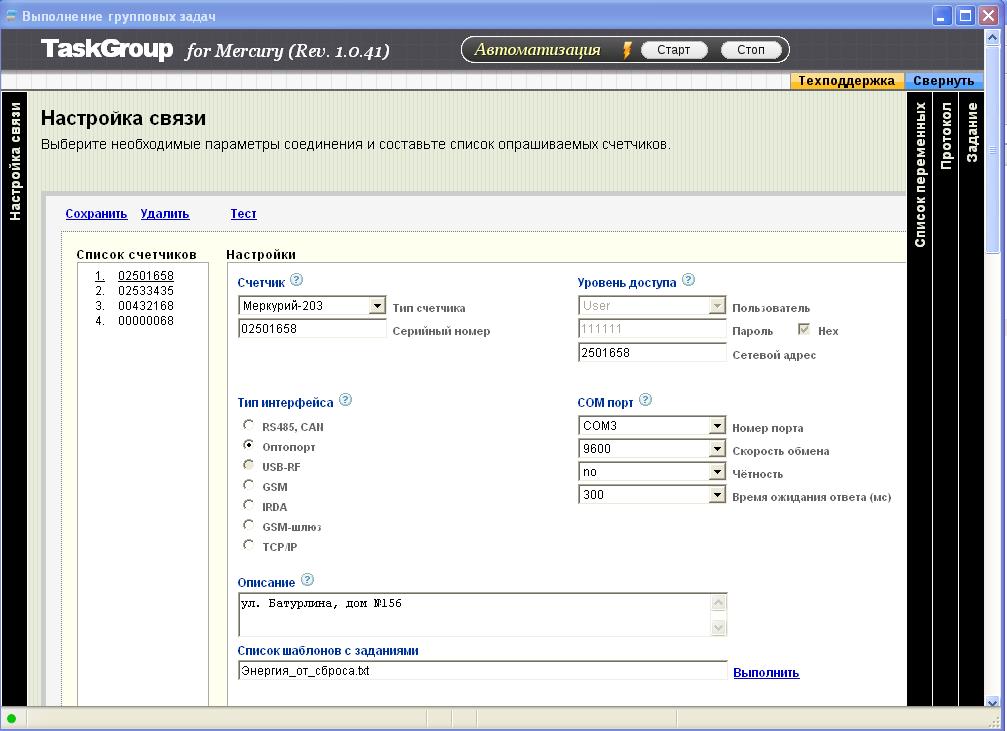Open the Настройка связи vertical tab
Screen dimensions: 1007x731
[14, 398]
